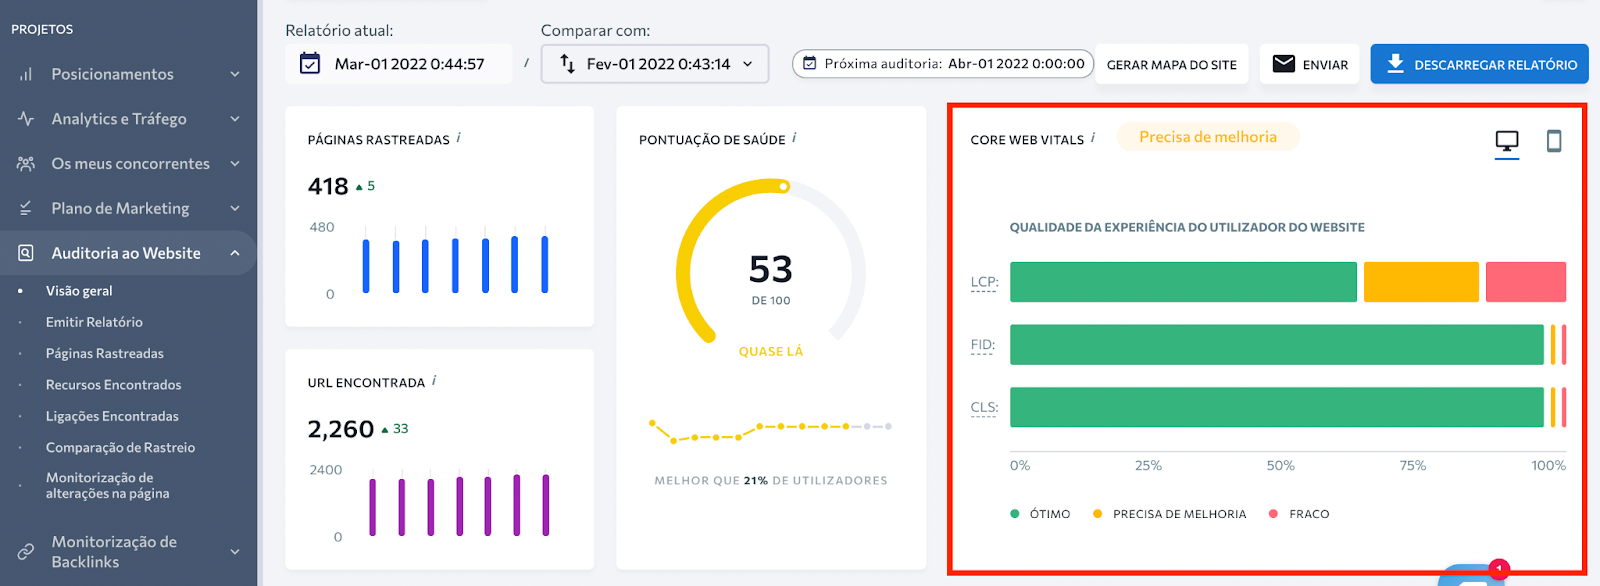Click the FID metric label
This screenshot has width=1600, height=586.
point(983,345)
